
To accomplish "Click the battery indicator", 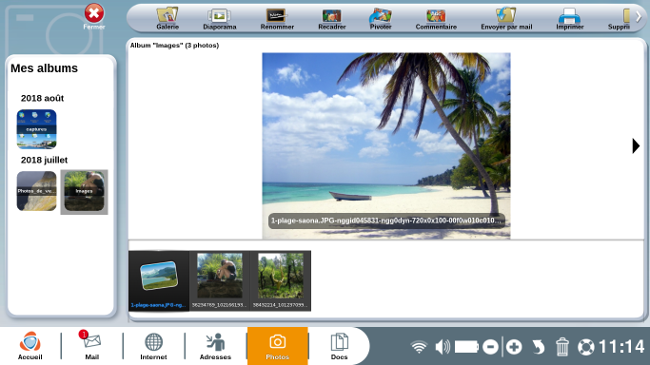I will click(x=467, y=347).
